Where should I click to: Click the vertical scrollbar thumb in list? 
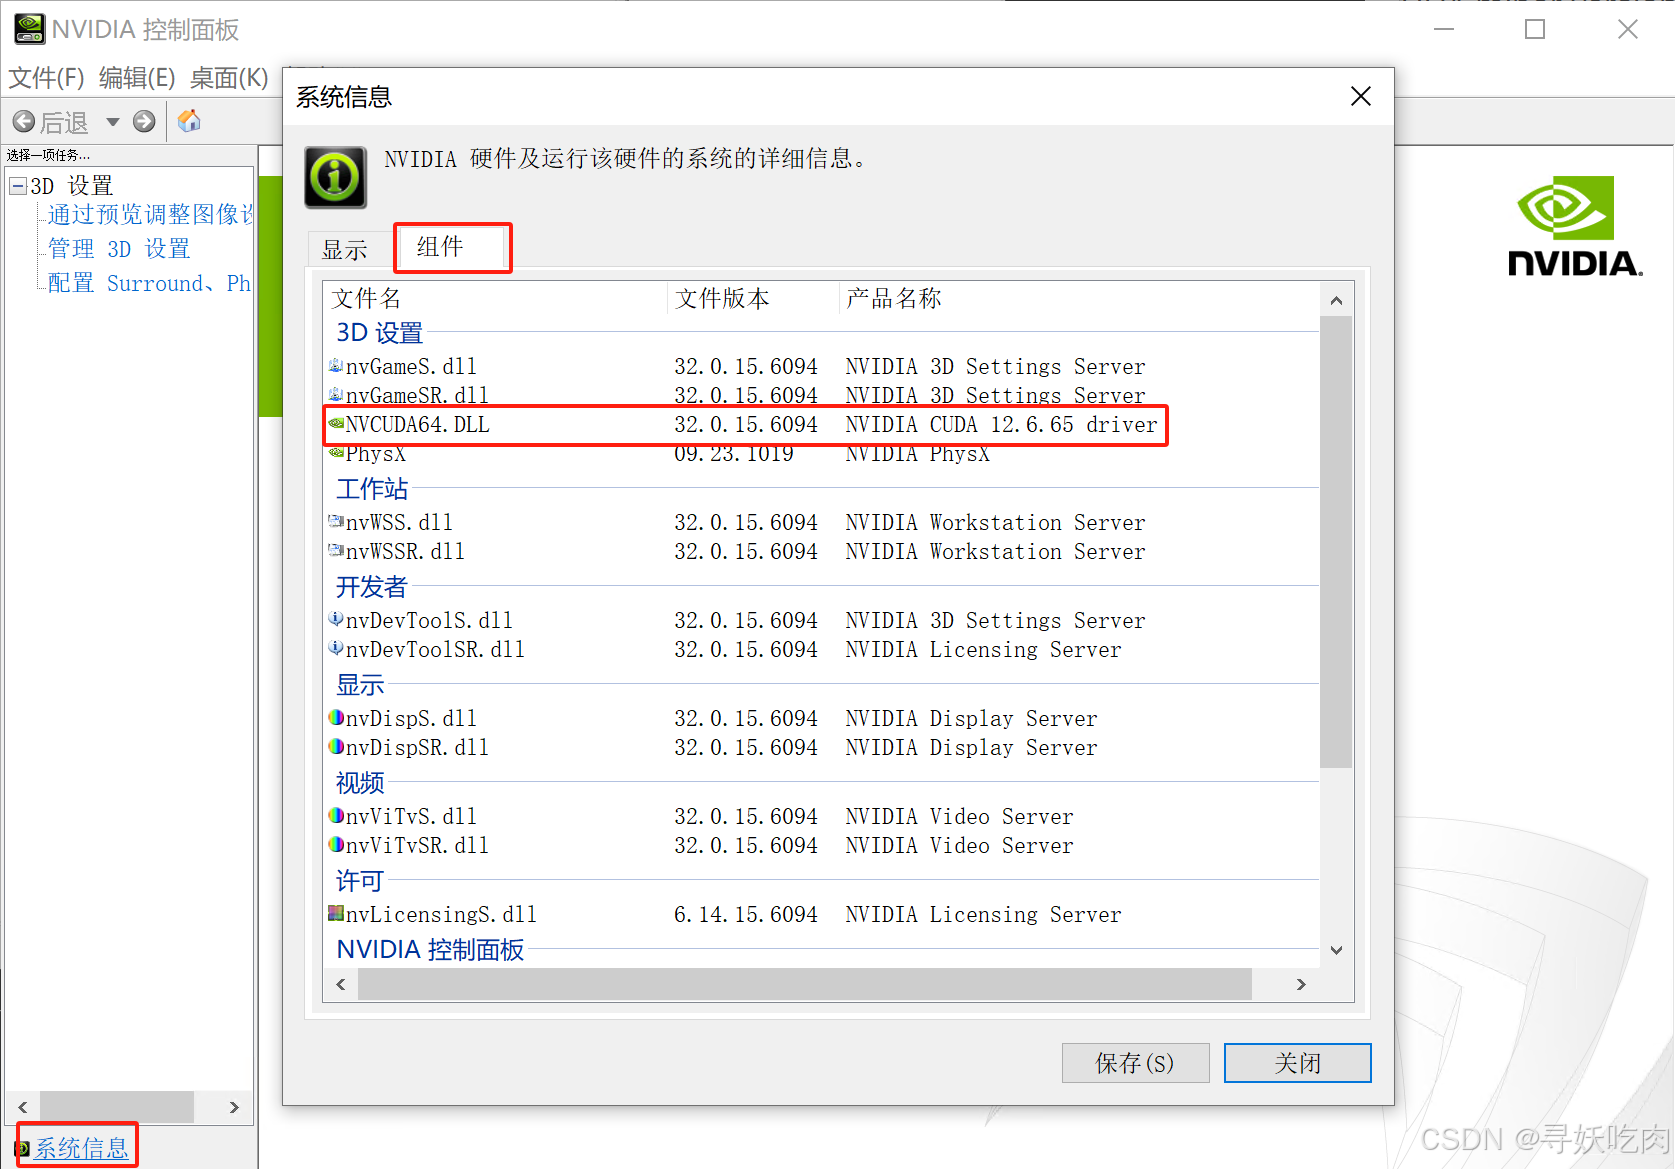(1336, 542)
